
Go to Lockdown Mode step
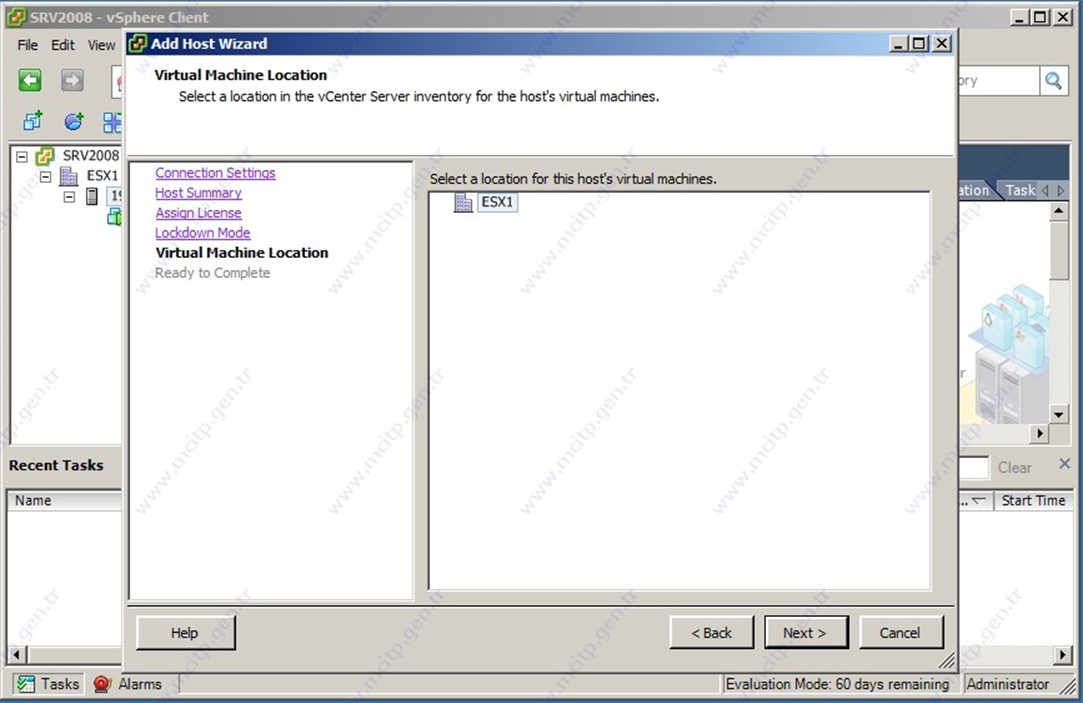coord(202,233)
